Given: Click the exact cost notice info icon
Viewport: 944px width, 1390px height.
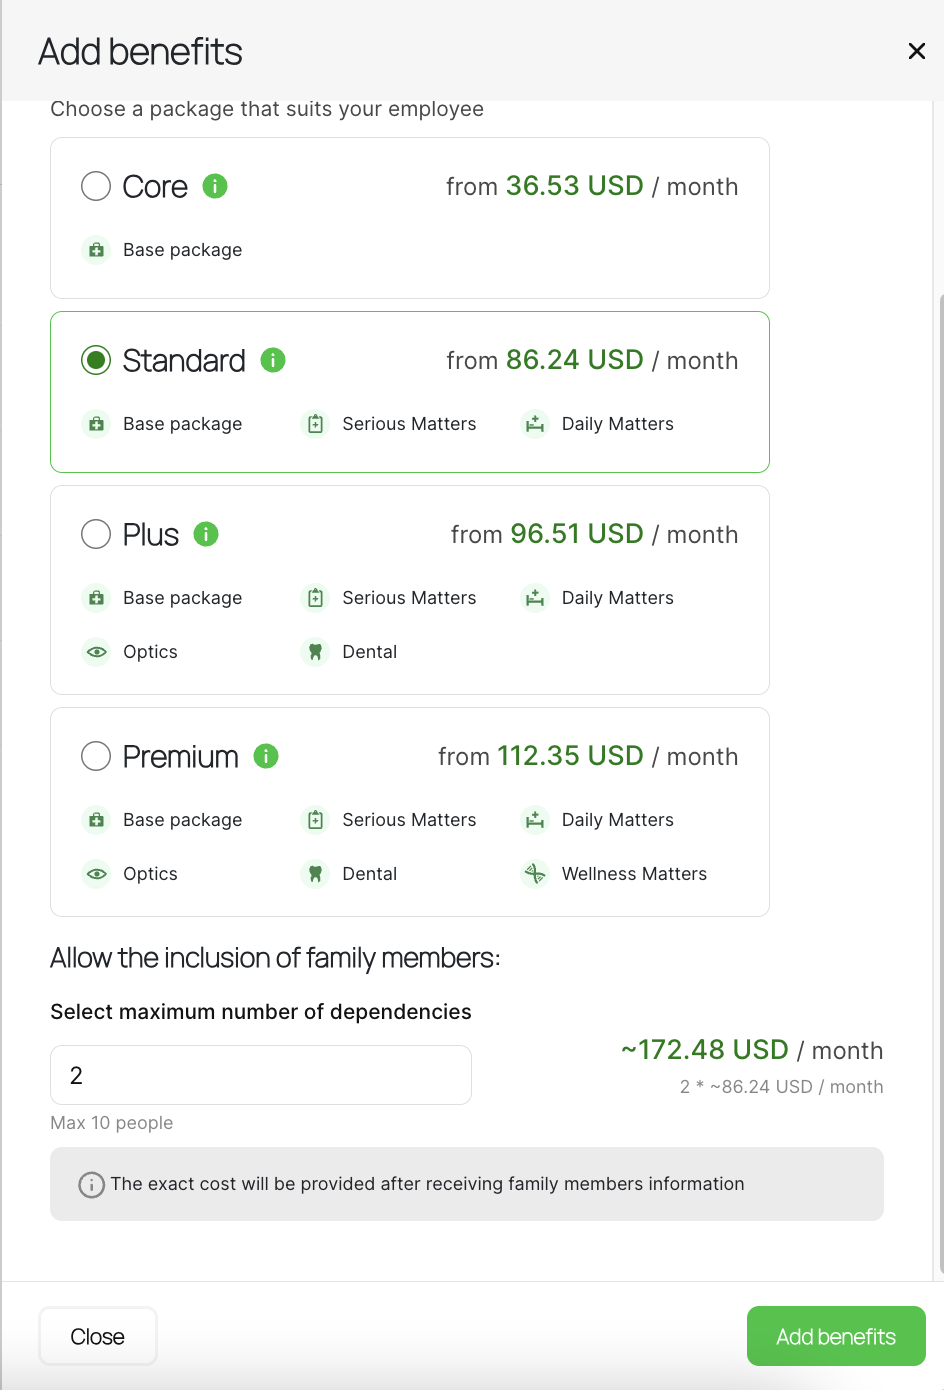Looking at the screenshot, I should point(91,1185).
